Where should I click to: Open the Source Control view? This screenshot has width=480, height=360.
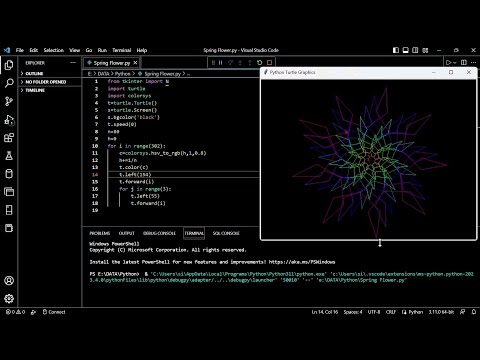pos(9,101)
